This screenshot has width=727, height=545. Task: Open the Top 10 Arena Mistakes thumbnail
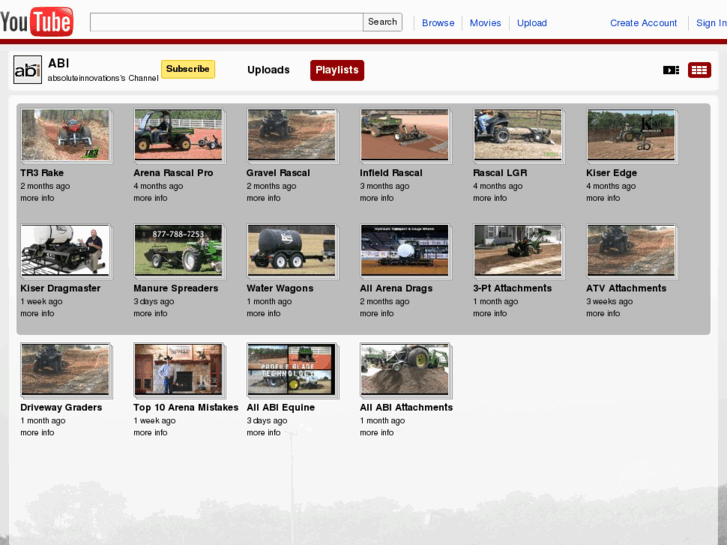pyautogui.click(x=179, y=370)
